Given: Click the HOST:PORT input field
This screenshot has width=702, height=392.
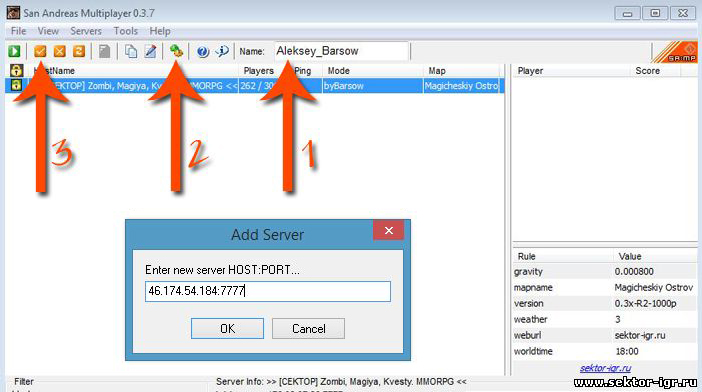Looking at the screenshot, I should [268, 291].
